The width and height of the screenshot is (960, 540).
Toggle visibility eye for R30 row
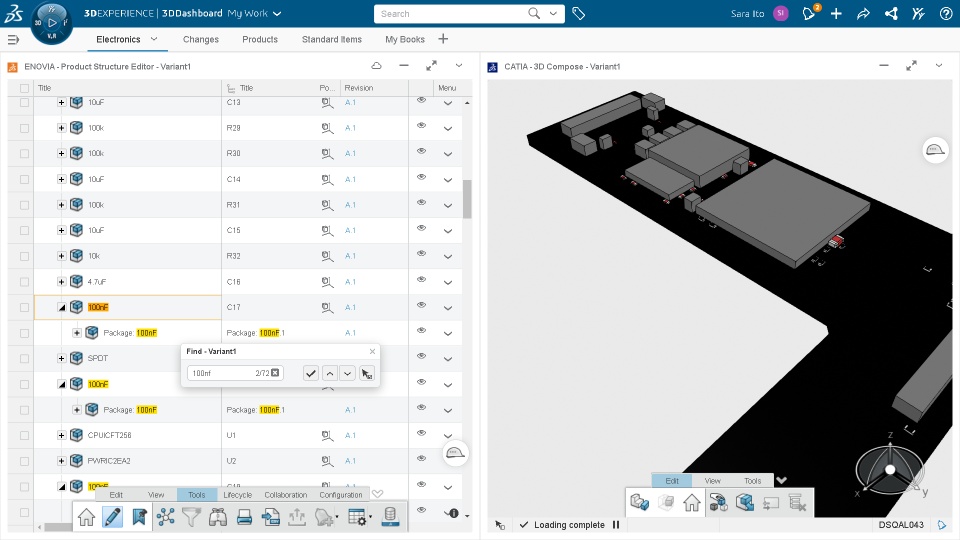coord(421,151)
